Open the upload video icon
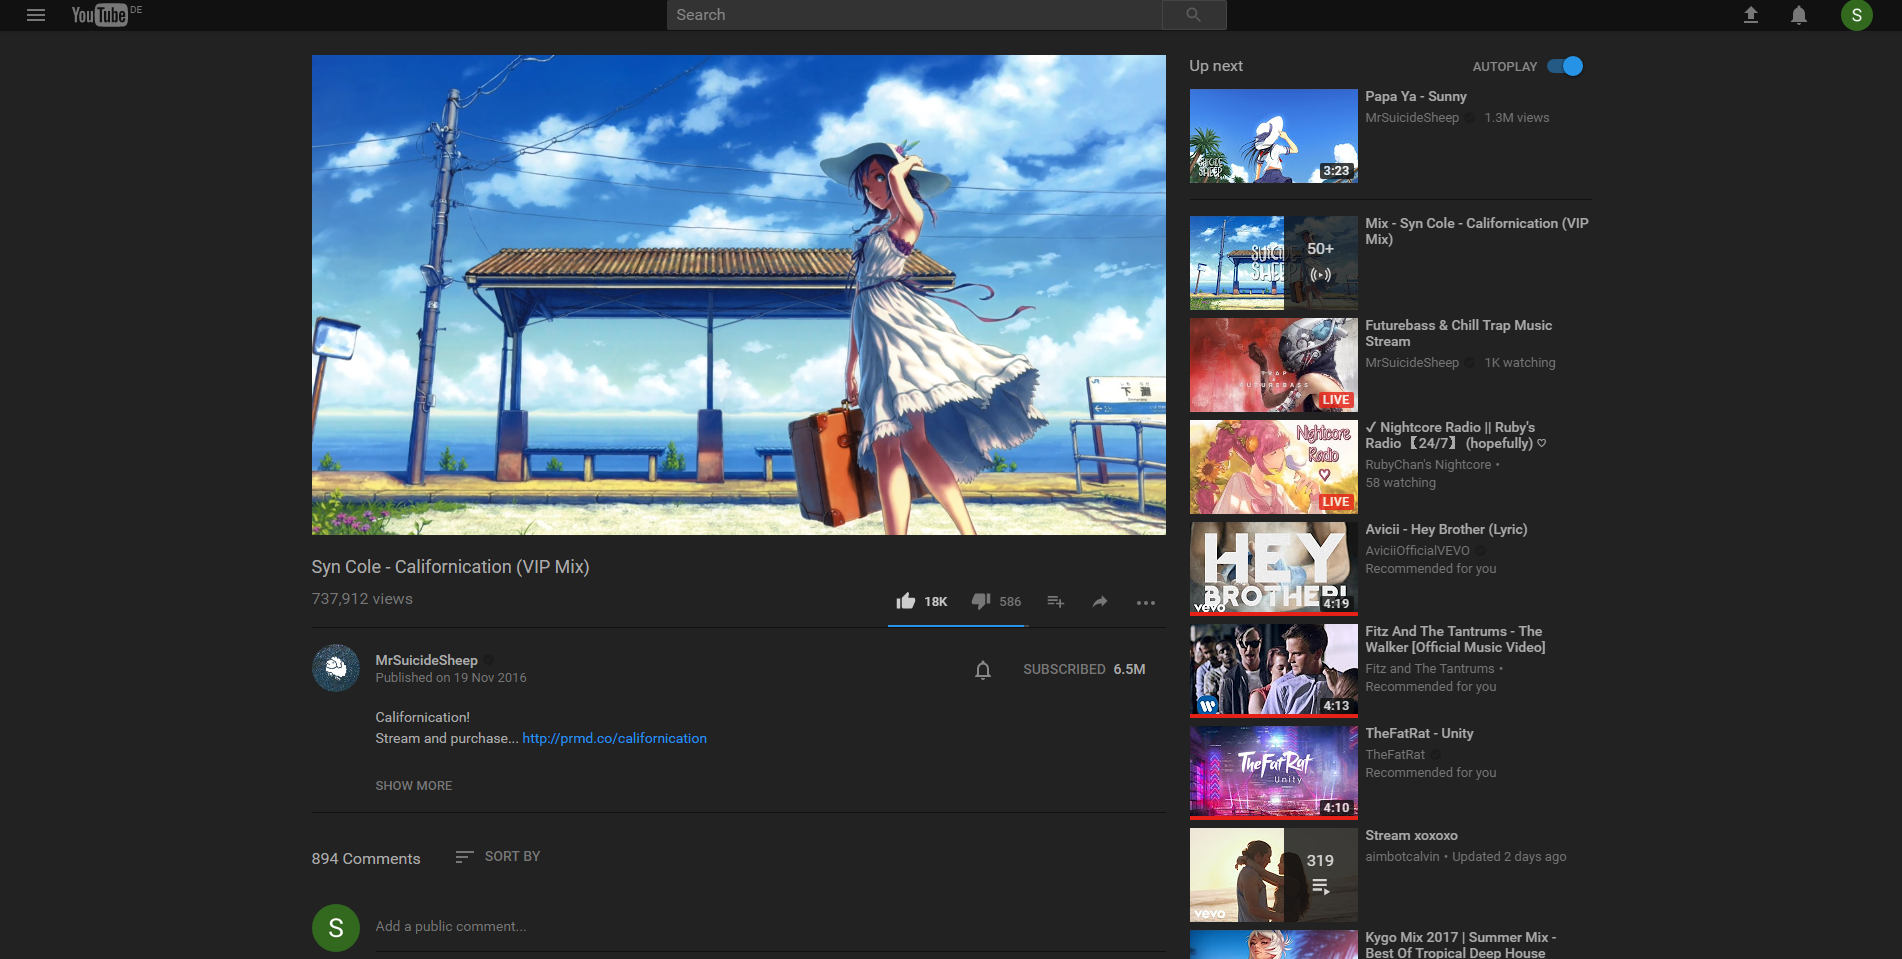Image resolution: width=1902 pixels, height=959 pixels. [x=1751, y=15]
